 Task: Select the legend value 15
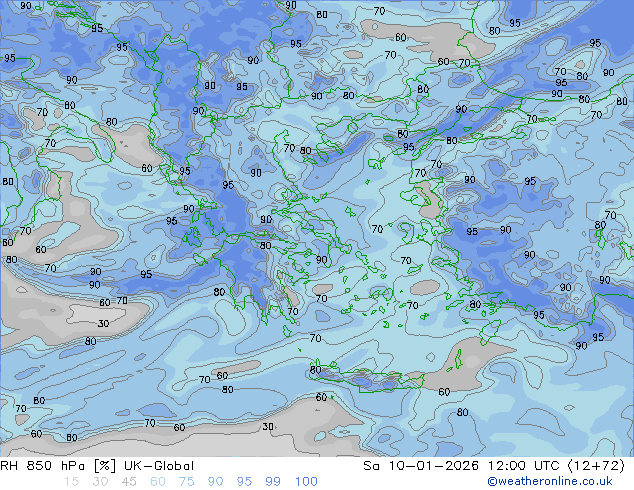coord(71,482)
